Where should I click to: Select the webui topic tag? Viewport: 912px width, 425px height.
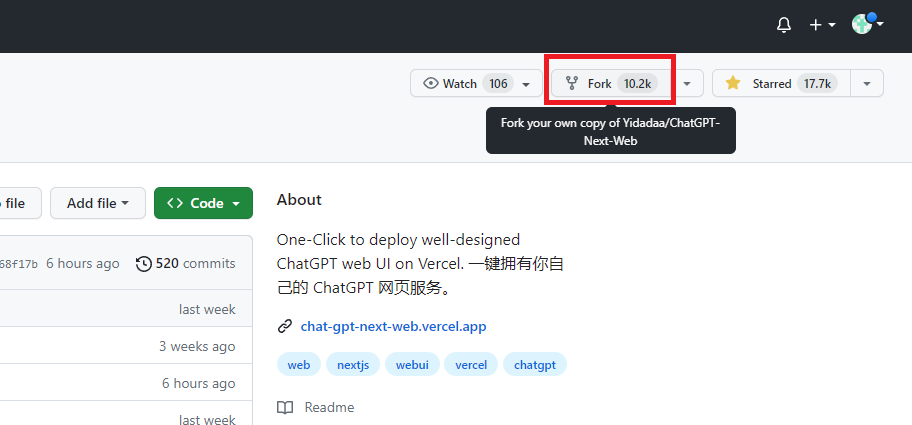(x=411, y=365)
